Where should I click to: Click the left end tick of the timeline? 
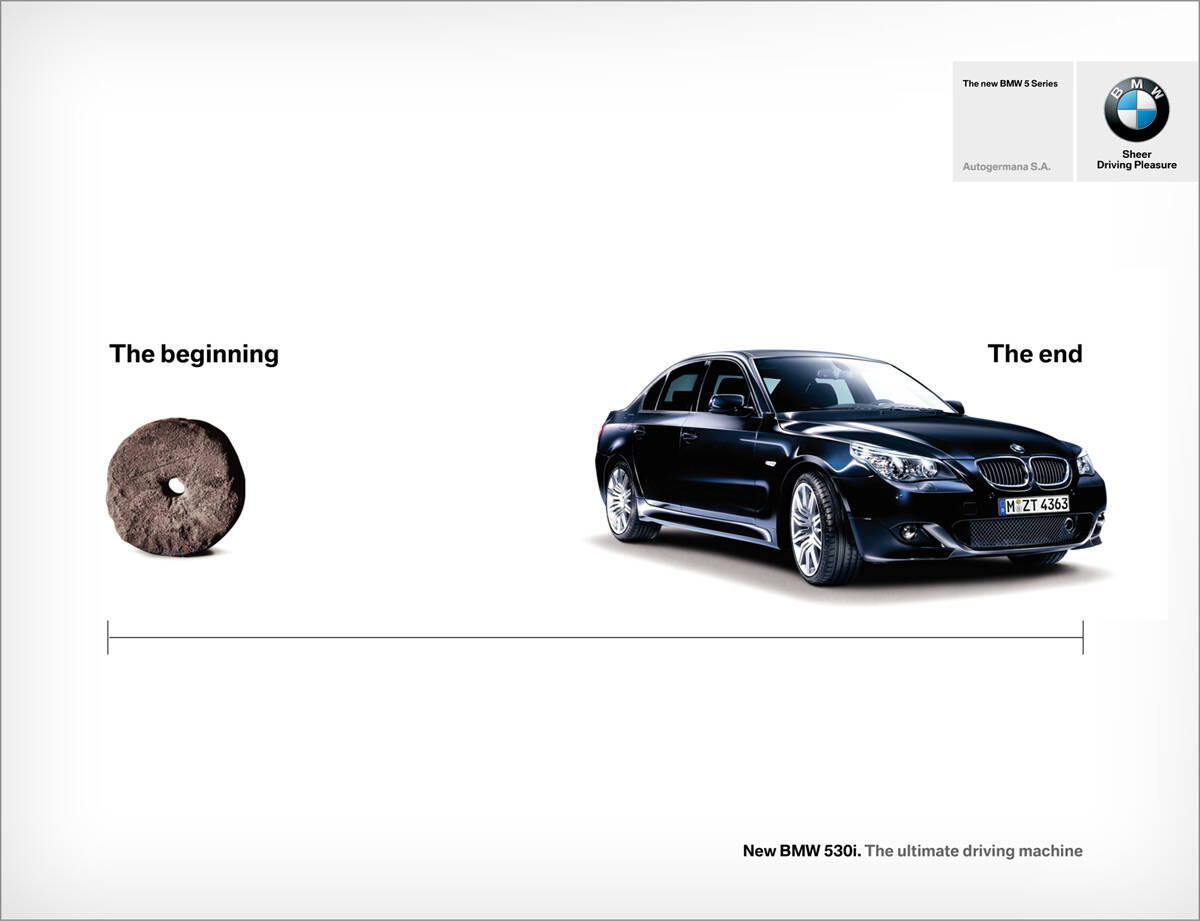coord(108,637)
